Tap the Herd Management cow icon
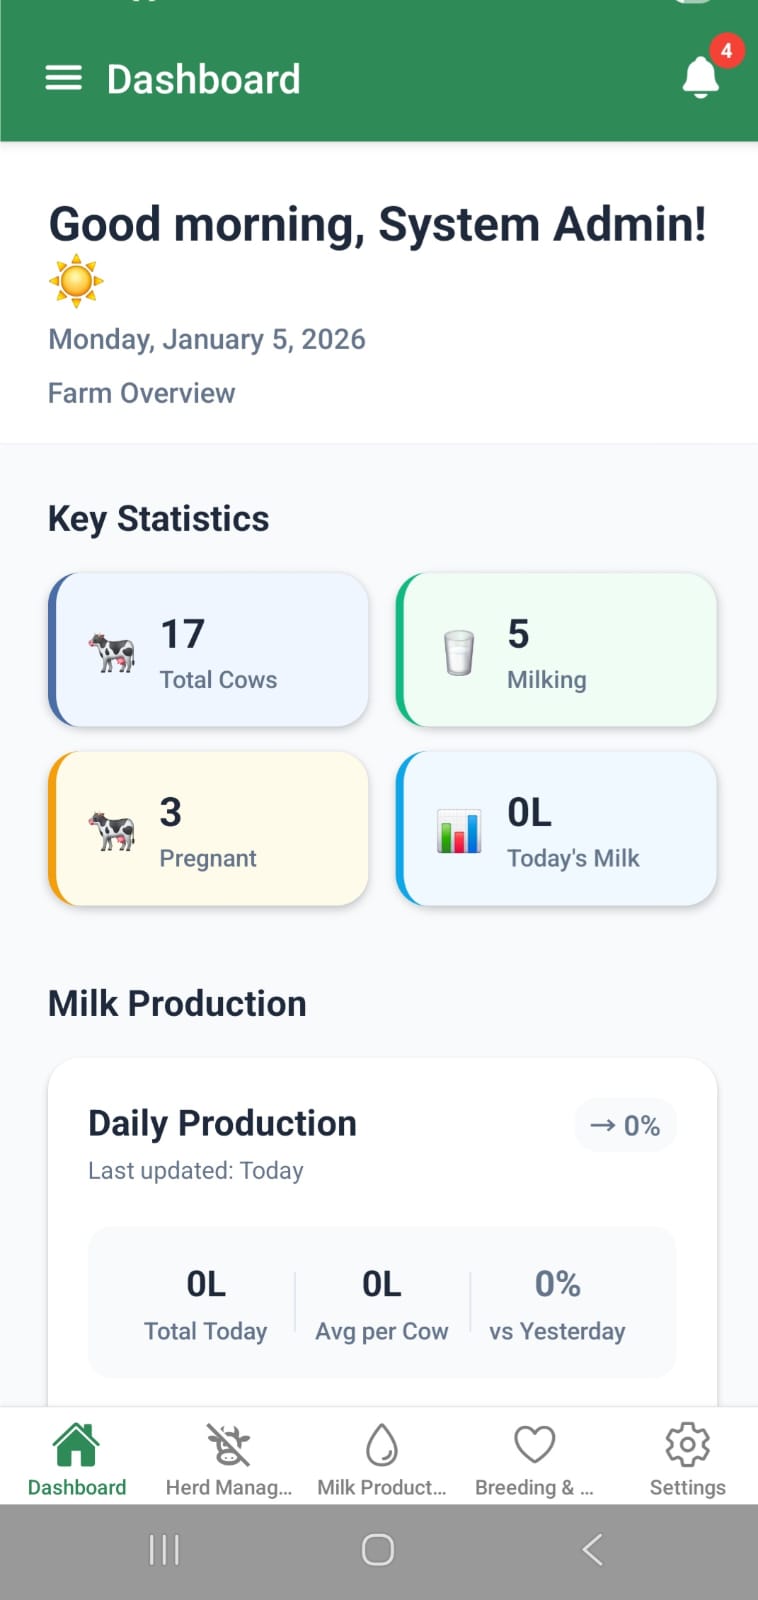 pyautogui.click(x=228, y=1444)
